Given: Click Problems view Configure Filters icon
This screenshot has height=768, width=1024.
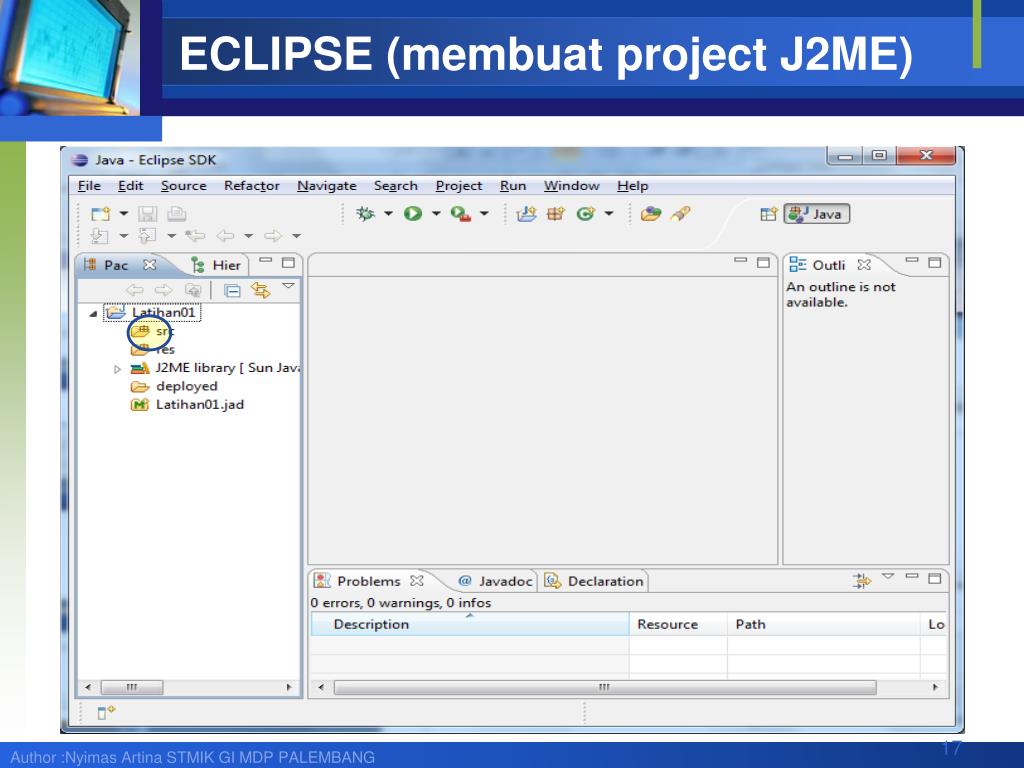Looking at the screenshot, I should (x=861, y=580).
